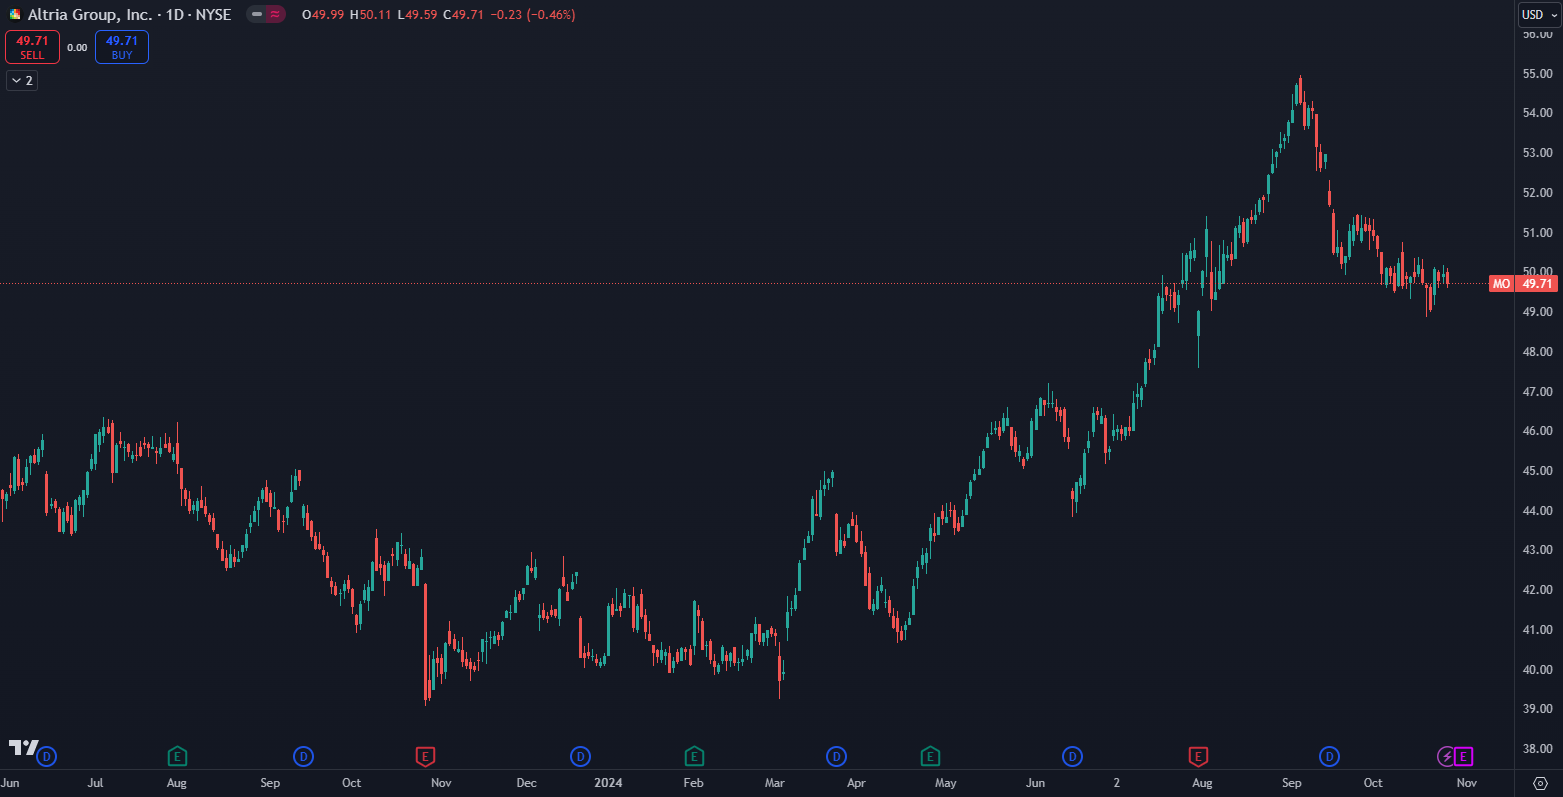
Task: Click the 51.00 price axis label
Action: click(1537, 233)
